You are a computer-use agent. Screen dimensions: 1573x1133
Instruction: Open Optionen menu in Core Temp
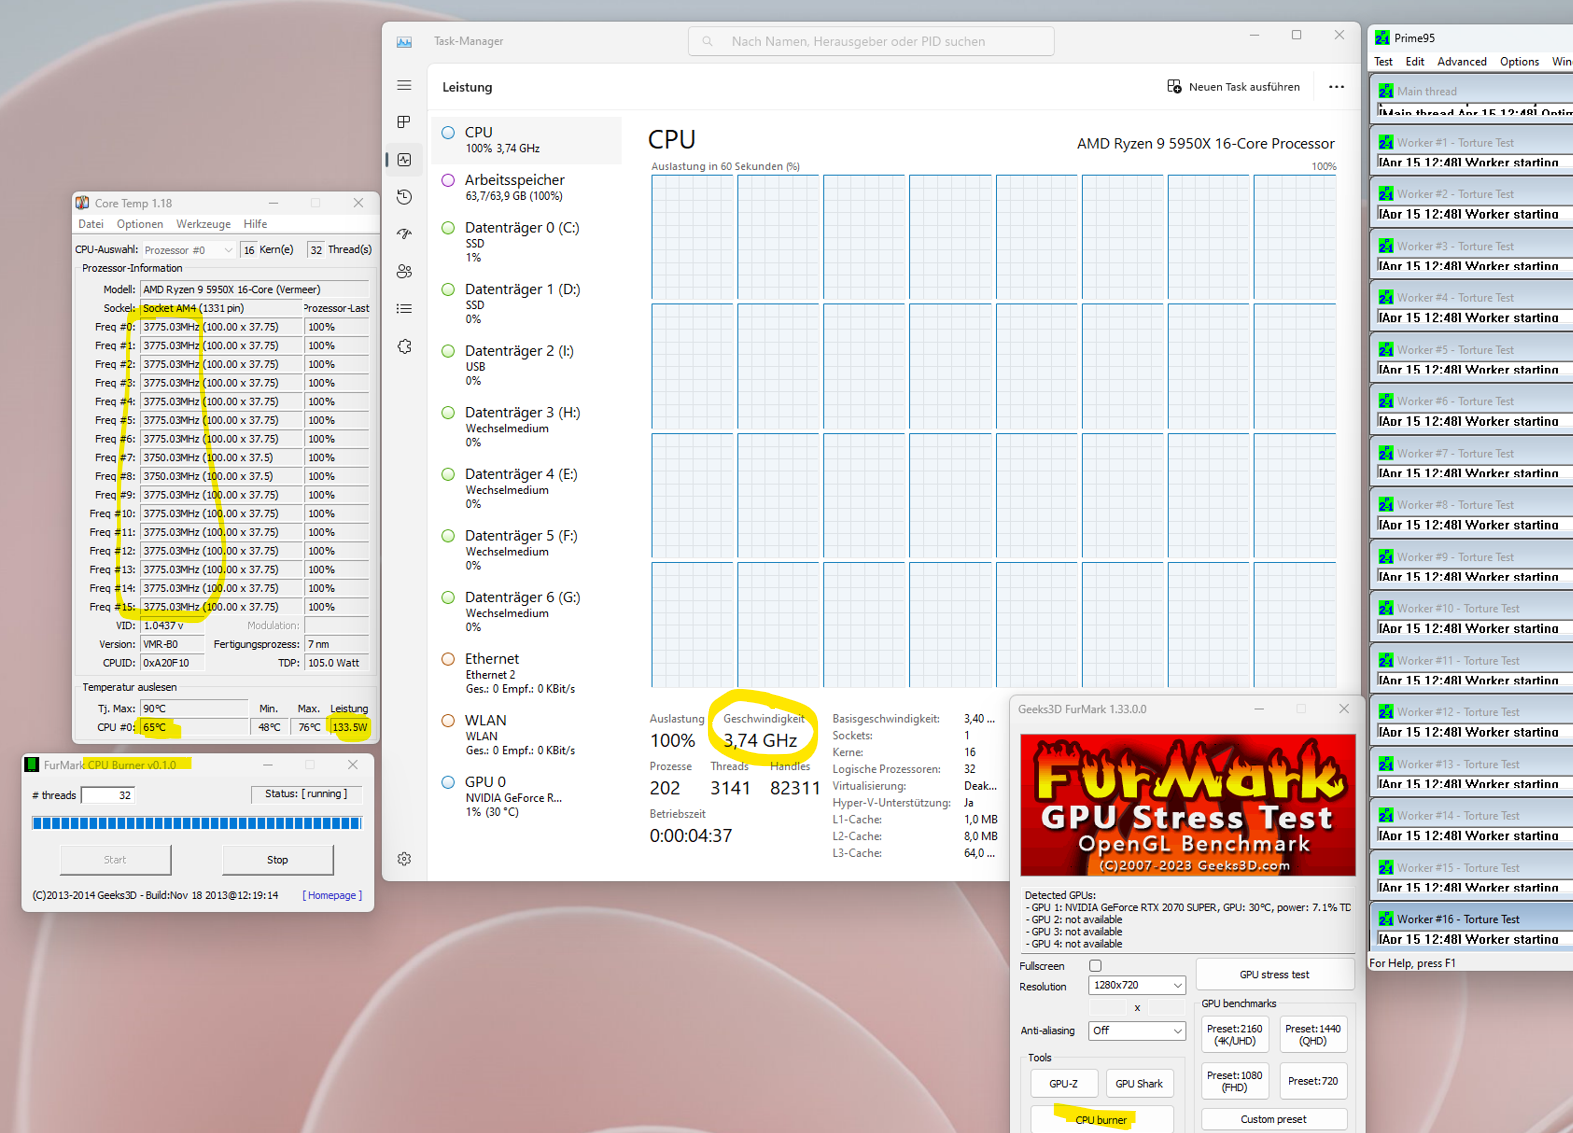point(140,224)
